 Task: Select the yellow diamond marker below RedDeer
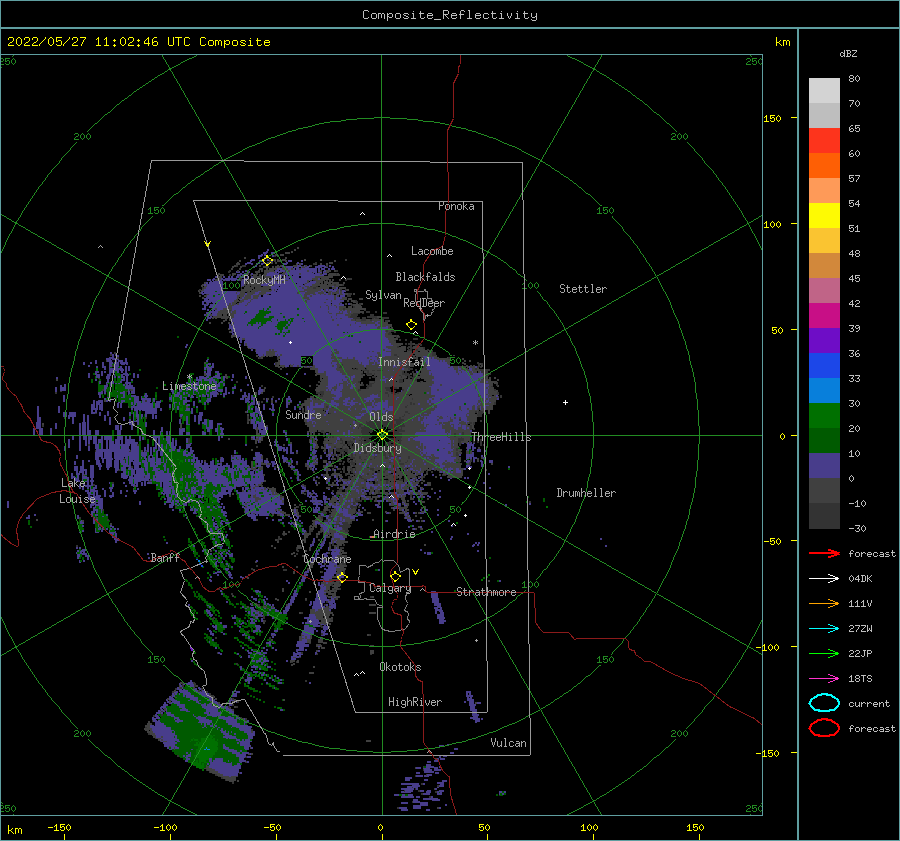tap(411, 324)
